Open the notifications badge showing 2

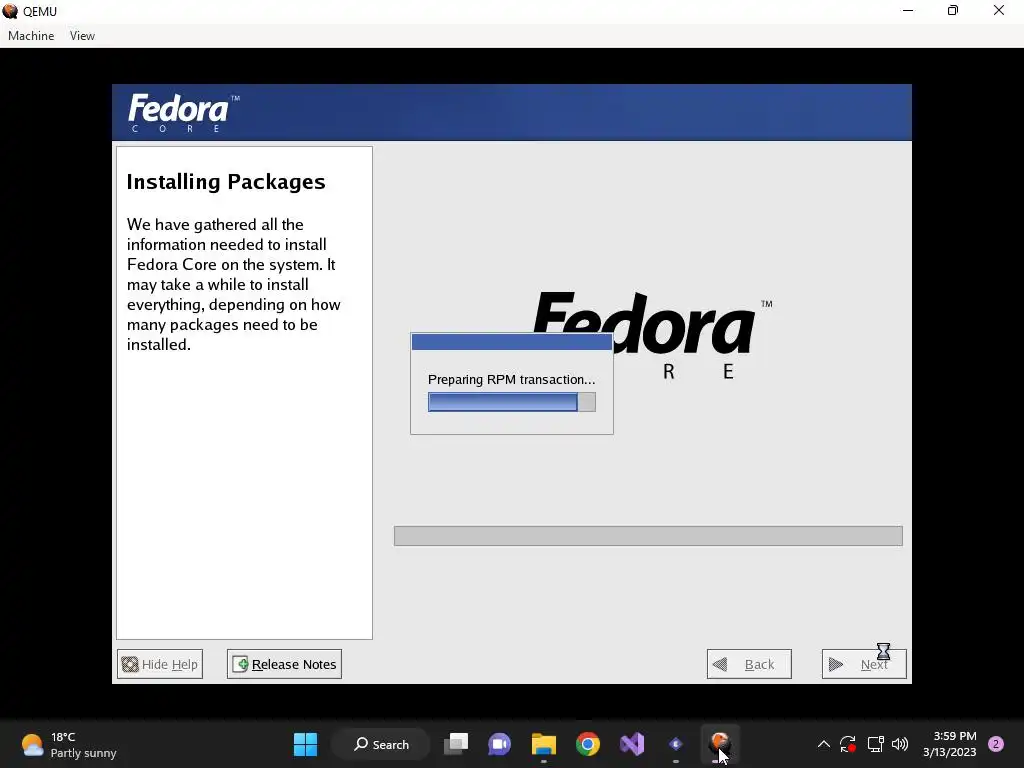[996, 744]
